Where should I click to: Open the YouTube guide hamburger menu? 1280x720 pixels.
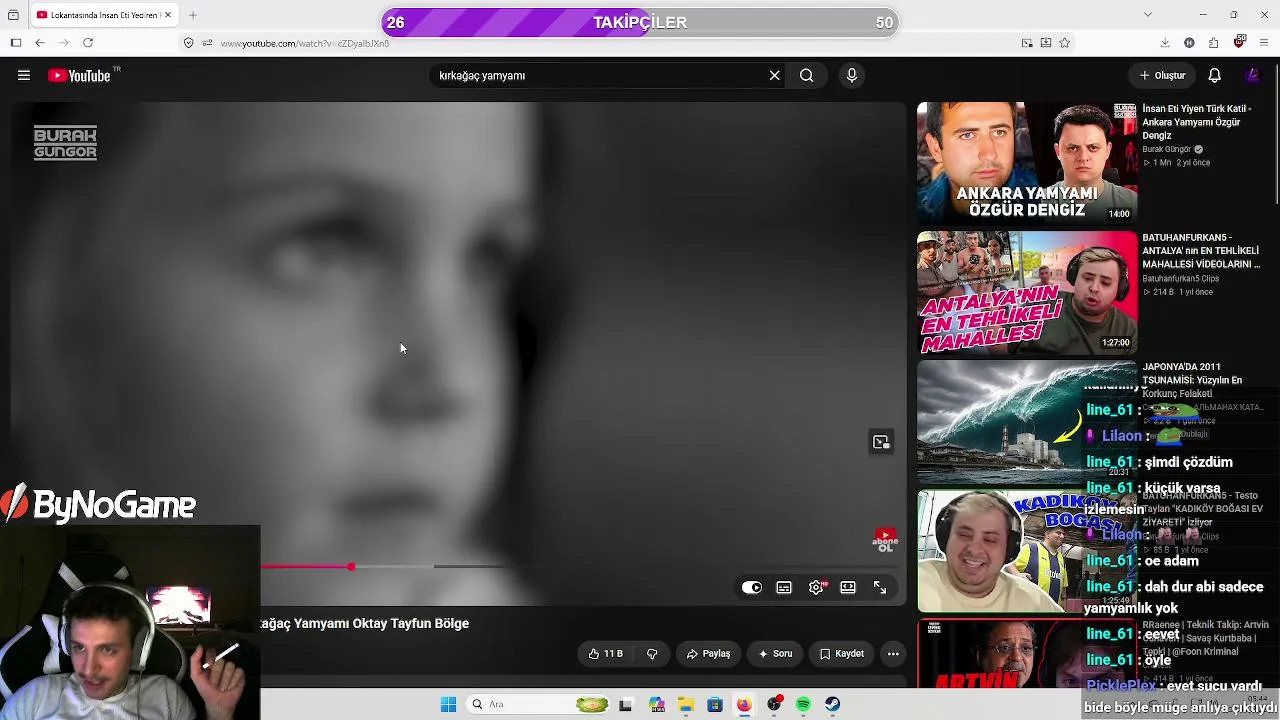pyautogui.click(x=24, y=75)
